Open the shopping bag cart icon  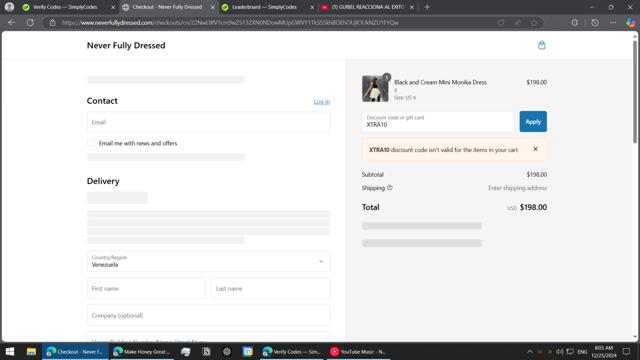[x=541, y=45]
